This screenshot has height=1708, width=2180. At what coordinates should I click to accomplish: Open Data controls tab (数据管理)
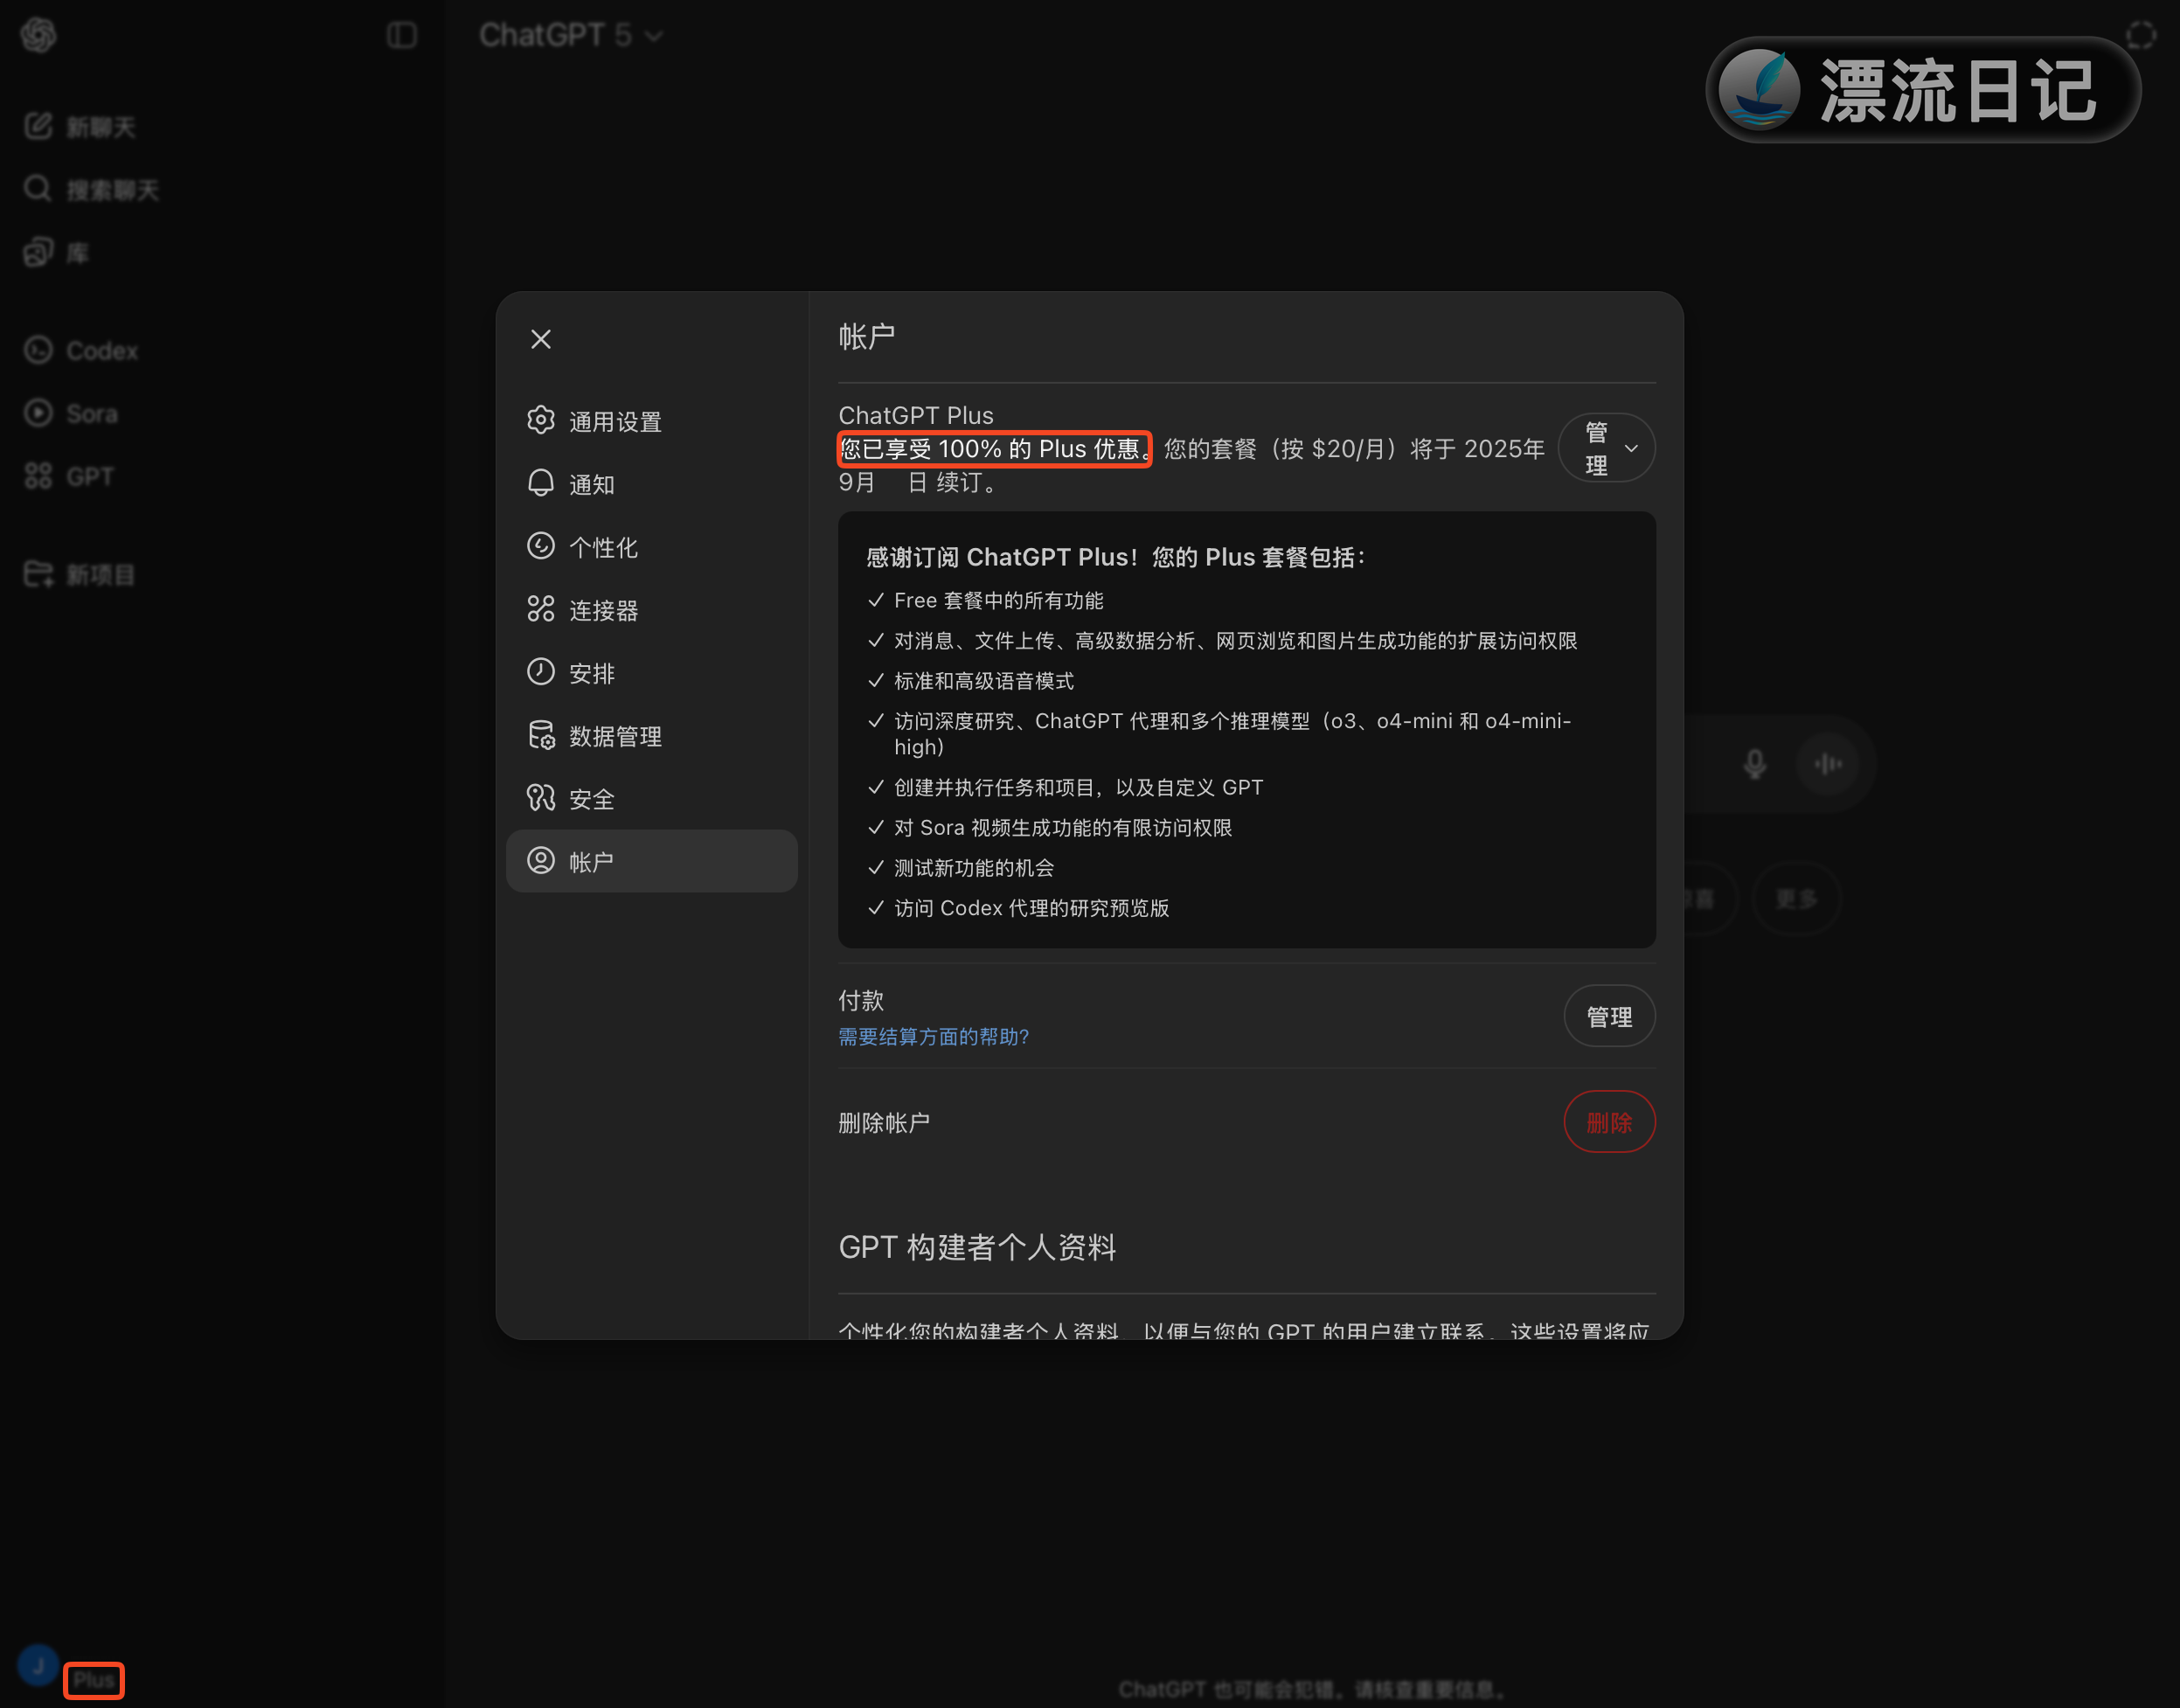(651, 736)
